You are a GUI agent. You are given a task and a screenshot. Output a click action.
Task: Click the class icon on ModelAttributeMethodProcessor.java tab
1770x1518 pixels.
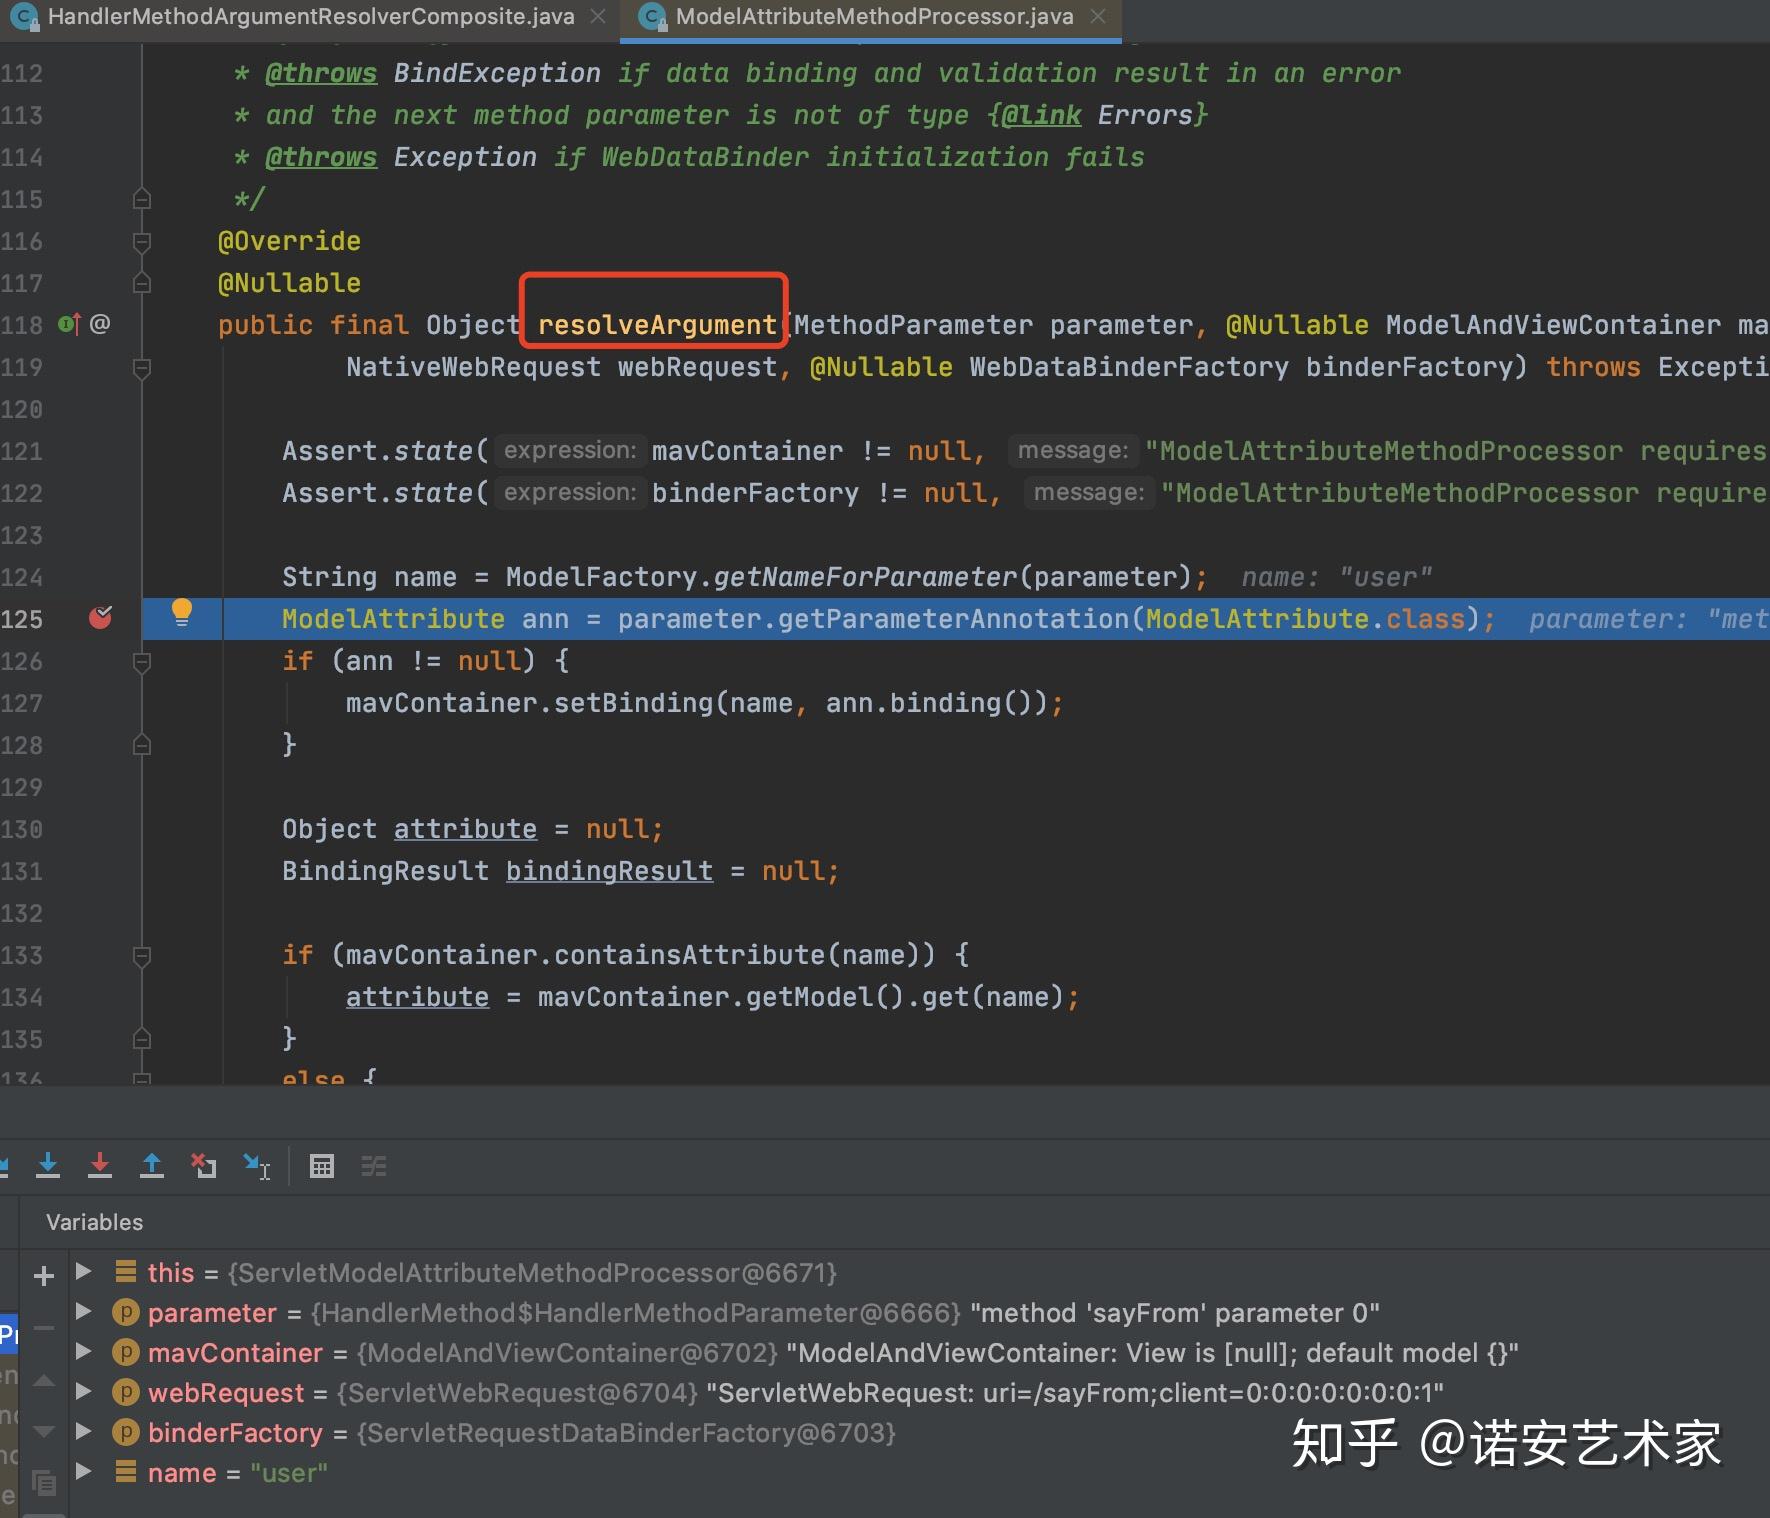652,17
